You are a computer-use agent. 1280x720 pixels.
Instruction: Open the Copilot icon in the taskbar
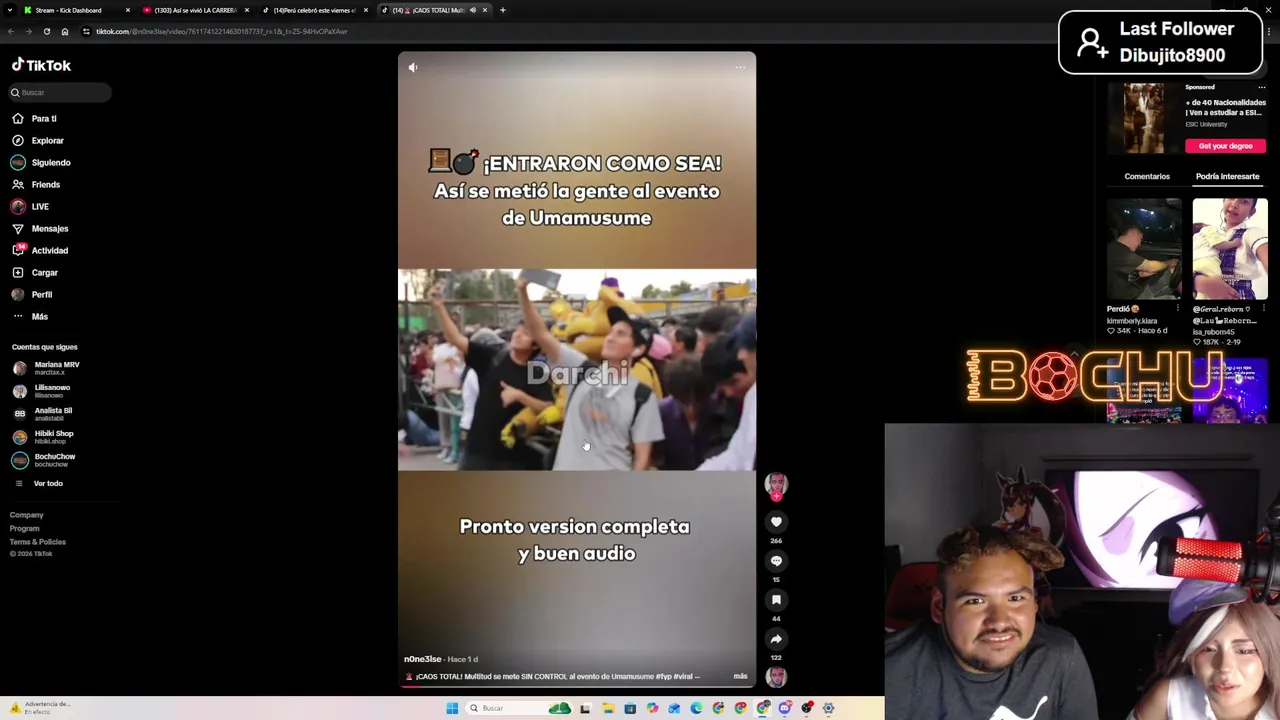(652, 708)
